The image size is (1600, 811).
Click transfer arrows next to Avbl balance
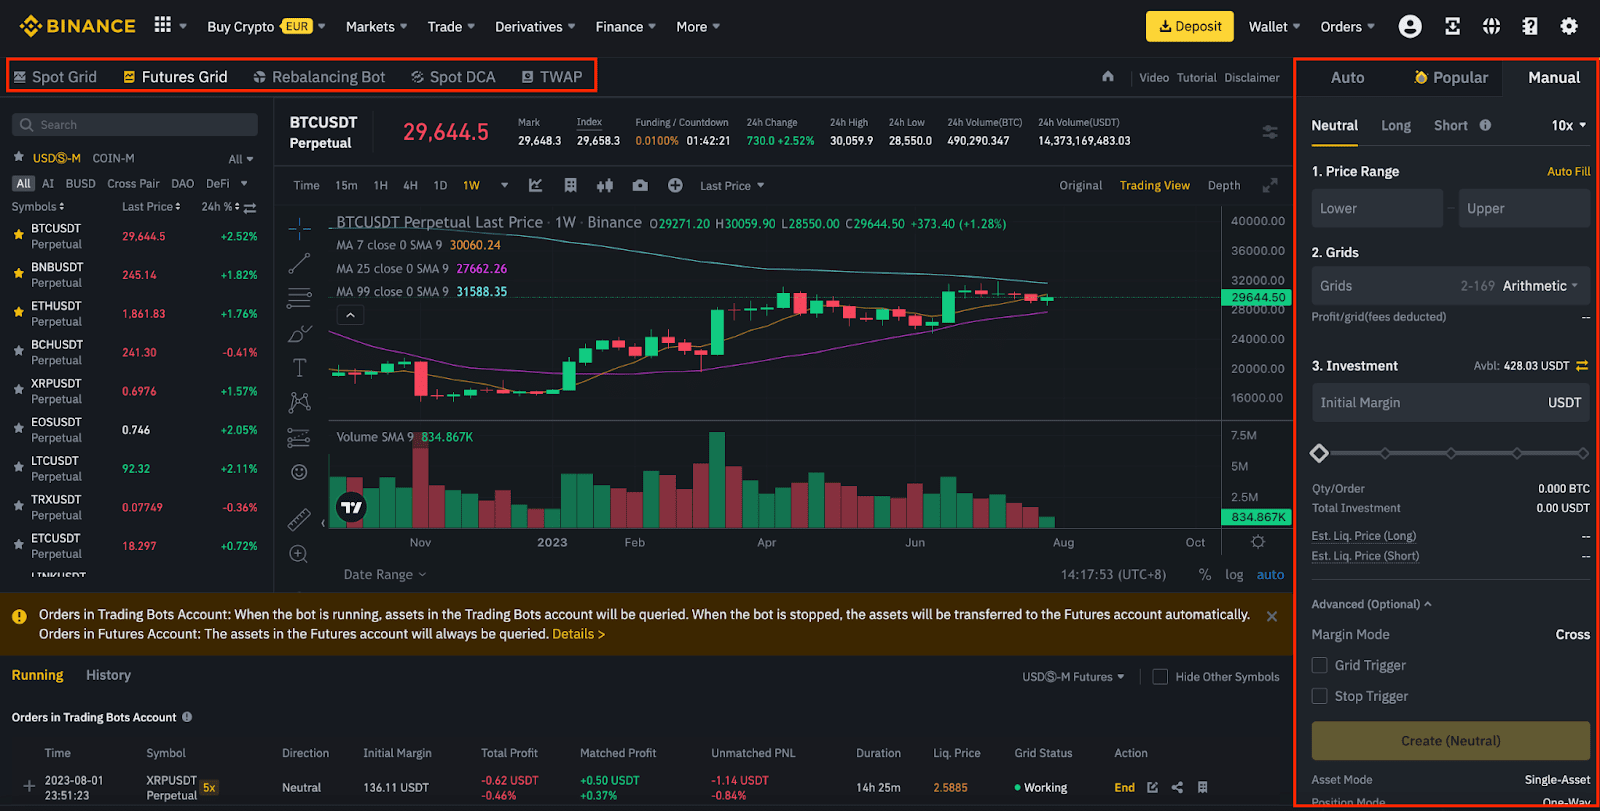pyautogui.click(x=1582, y=366)
